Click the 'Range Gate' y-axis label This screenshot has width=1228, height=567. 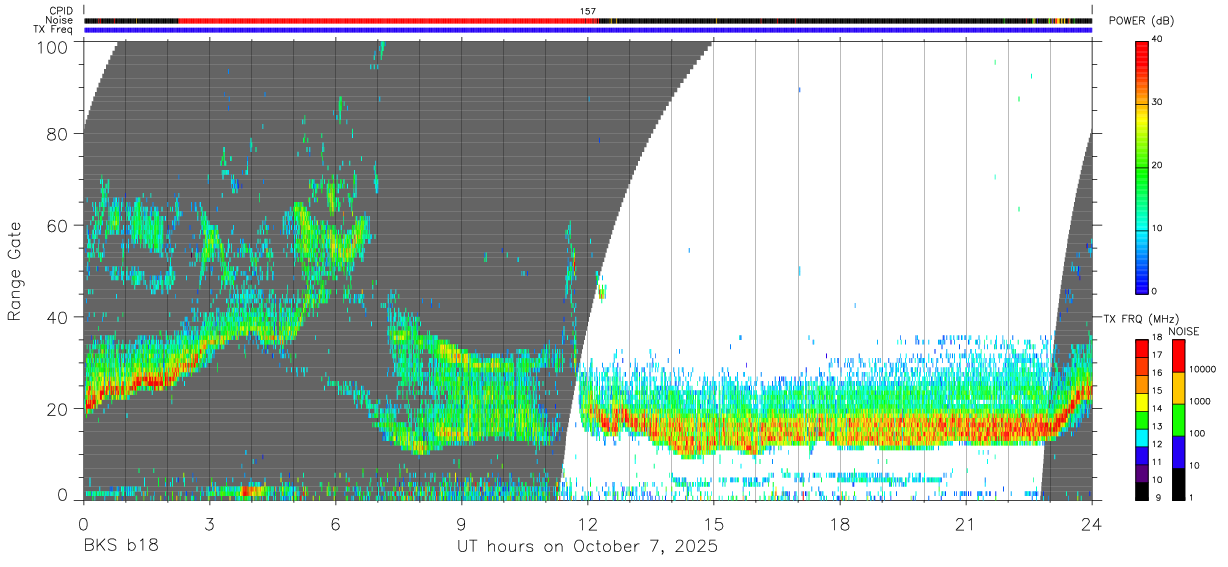(15, 270)
